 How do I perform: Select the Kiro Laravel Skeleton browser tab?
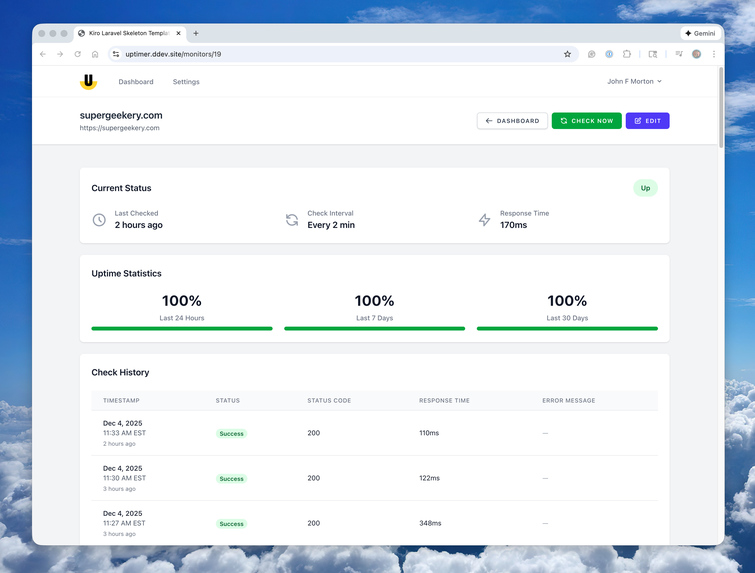point(129,33)
